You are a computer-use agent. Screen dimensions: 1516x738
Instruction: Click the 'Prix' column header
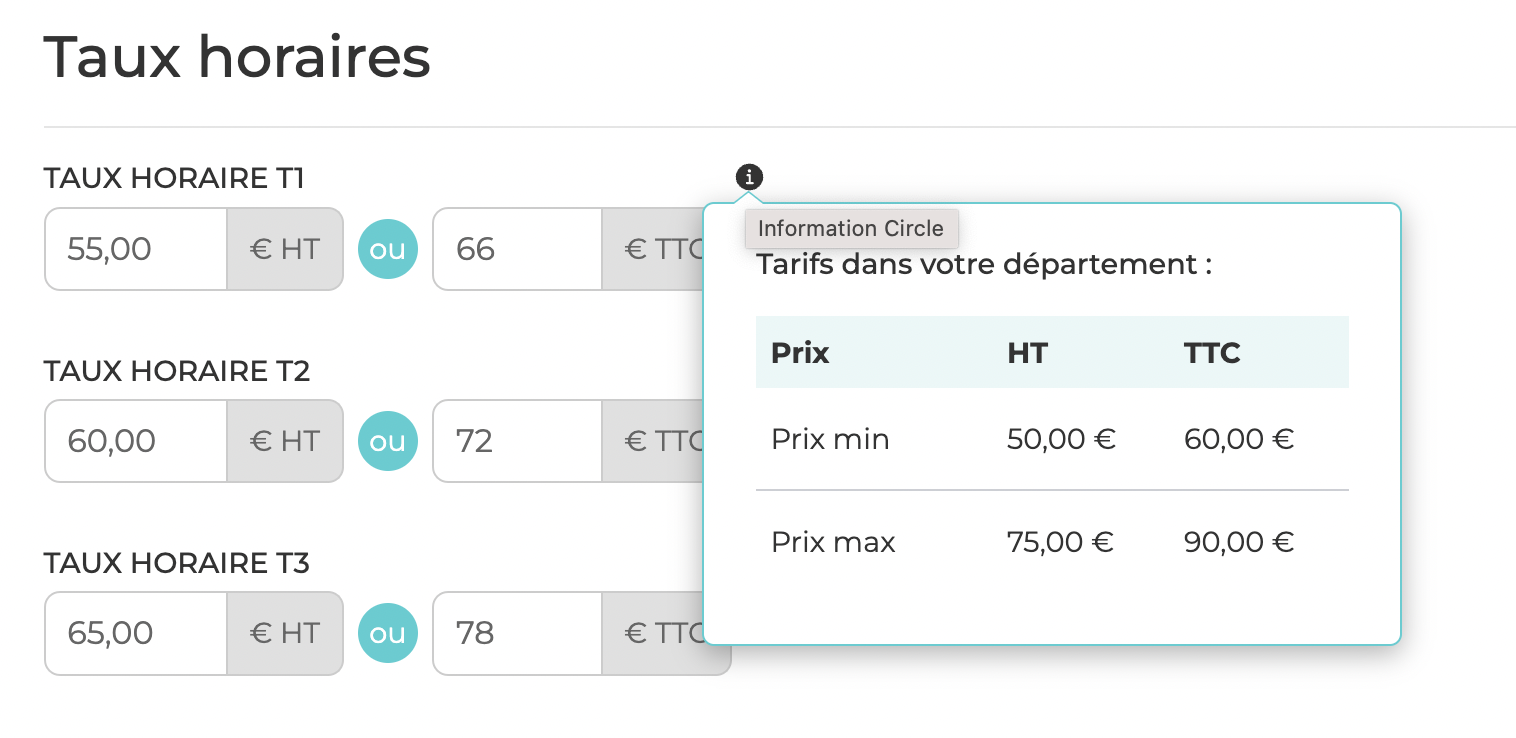(800, 352)
